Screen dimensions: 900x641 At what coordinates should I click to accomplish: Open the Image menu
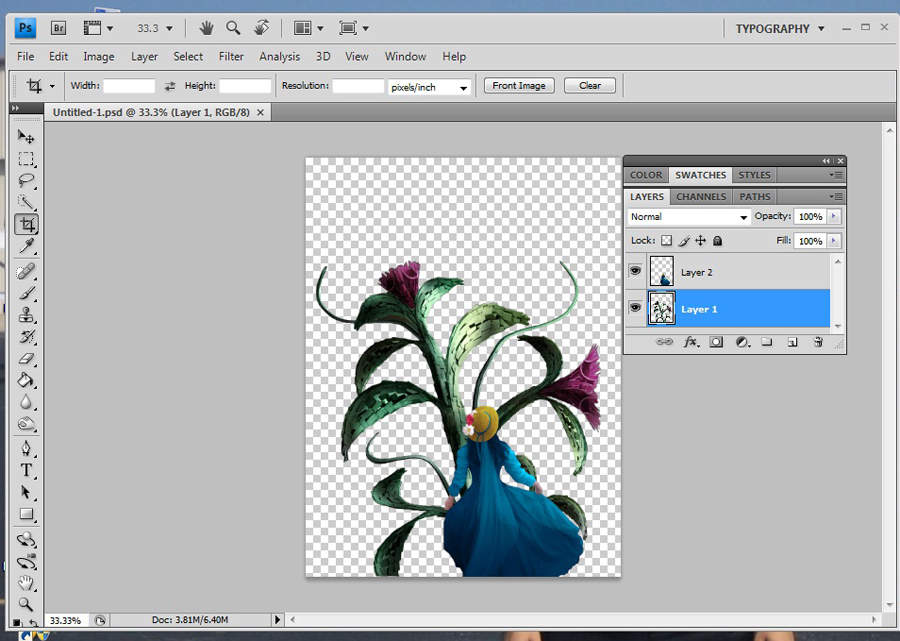99,56
